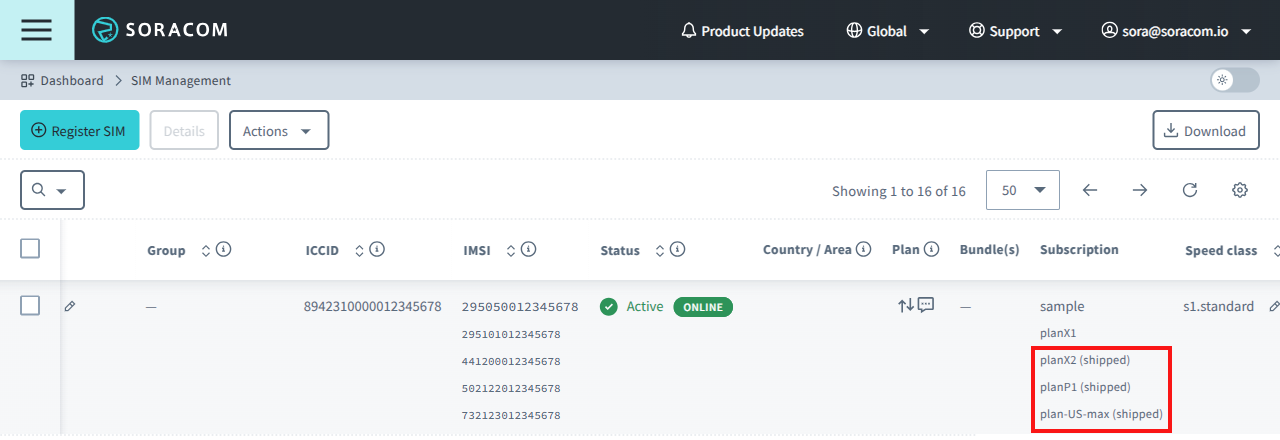Sort by the IMSI column
The width and height of the screenshot is (1280, 440).
(511, 250)
